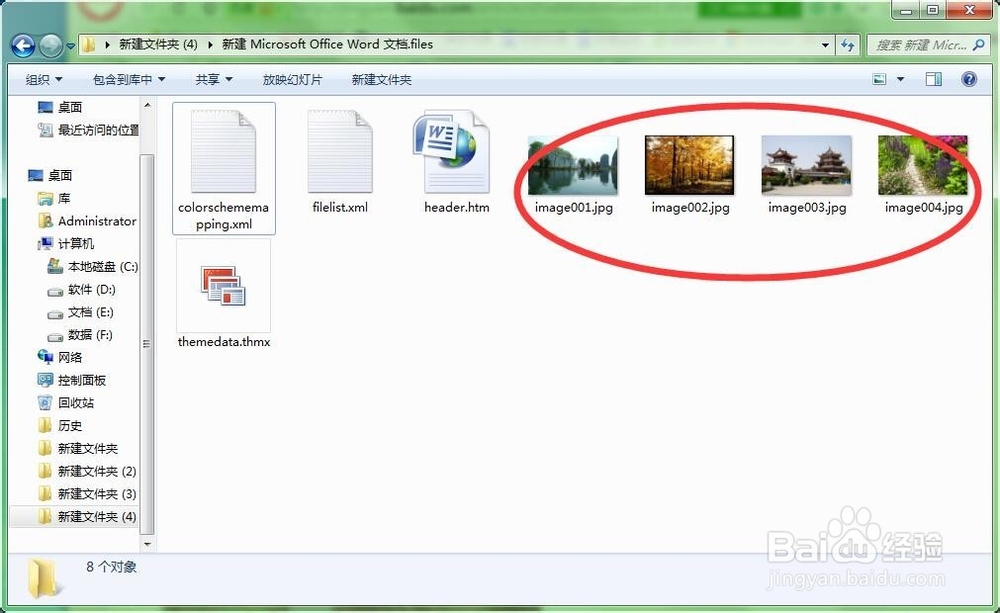This screenshot has height=613, width=1000.
Task: Close the Explorer window
Action: (x=969, y=10)
